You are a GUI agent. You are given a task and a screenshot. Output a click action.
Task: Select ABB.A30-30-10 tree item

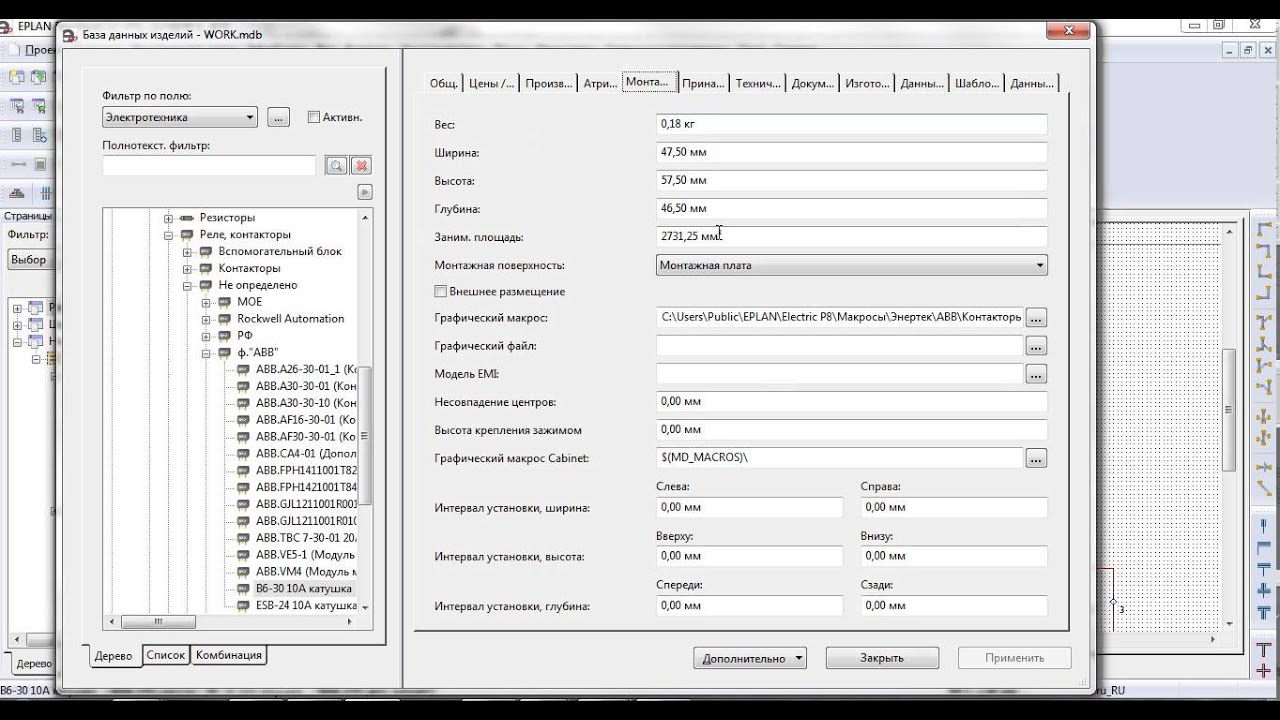(x=305, y=403)
